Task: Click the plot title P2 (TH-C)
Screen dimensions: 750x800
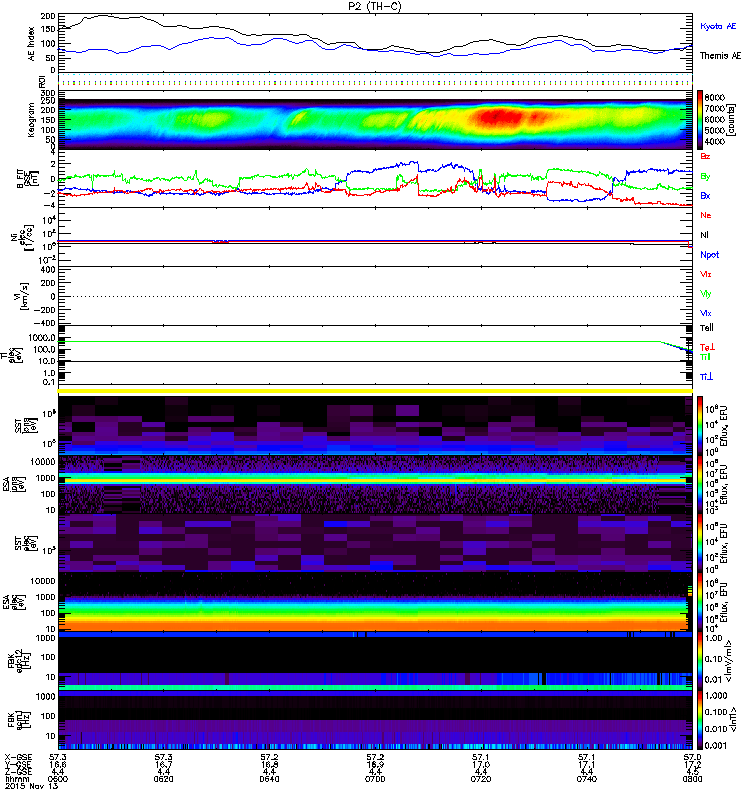Action: click(x=374, y=6)
